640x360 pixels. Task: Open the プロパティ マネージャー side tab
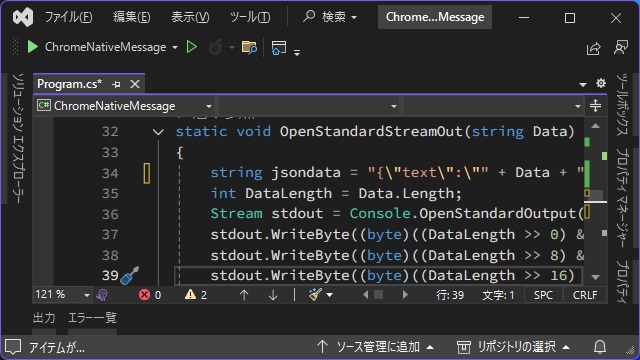[622, 198]
